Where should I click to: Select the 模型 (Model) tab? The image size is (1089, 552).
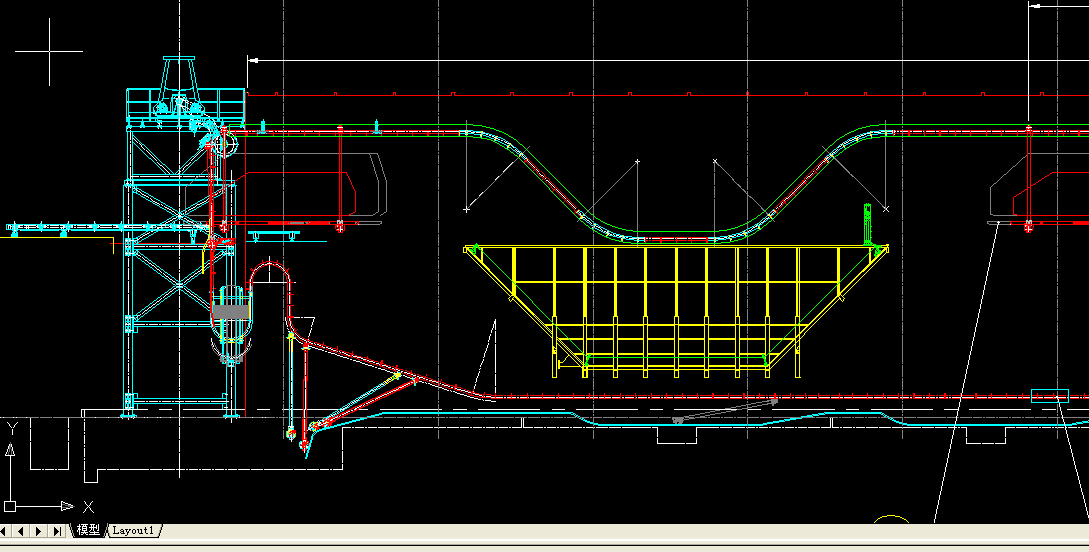click(89, 530)
